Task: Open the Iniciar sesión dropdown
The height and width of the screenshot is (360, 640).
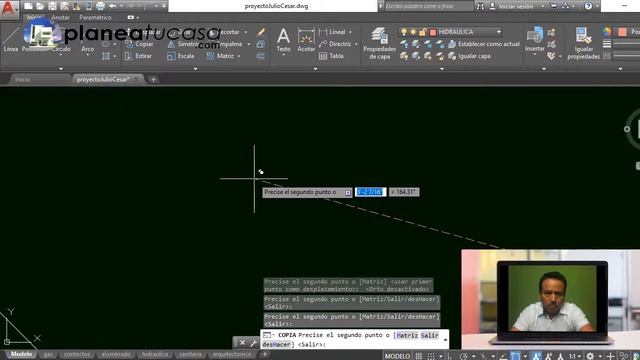Action: click(542, 6)
